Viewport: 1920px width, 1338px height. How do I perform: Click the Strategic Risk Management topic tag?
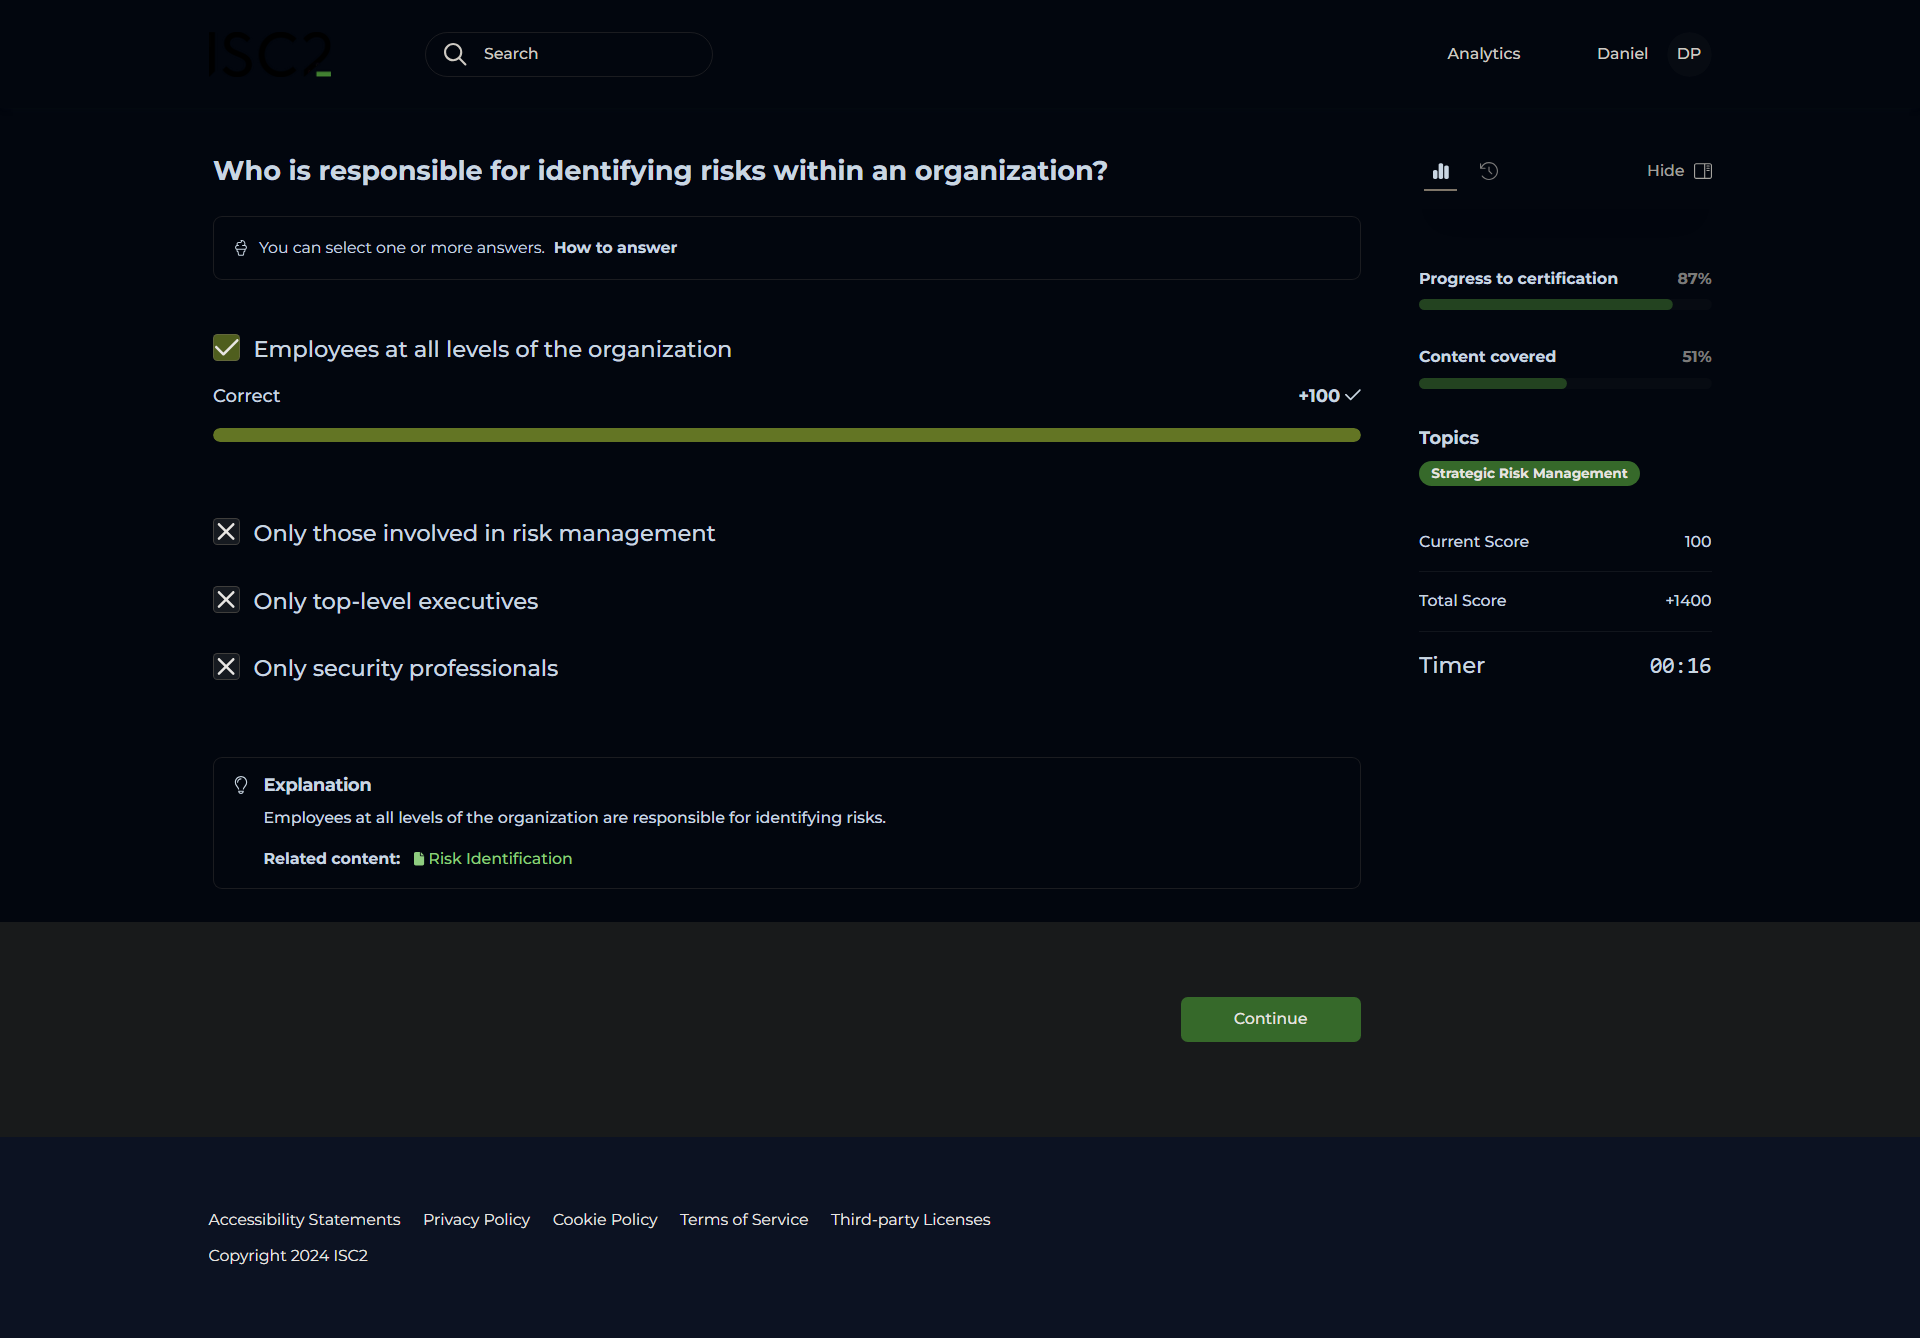pyautogui.click(x=1528, y=474)
